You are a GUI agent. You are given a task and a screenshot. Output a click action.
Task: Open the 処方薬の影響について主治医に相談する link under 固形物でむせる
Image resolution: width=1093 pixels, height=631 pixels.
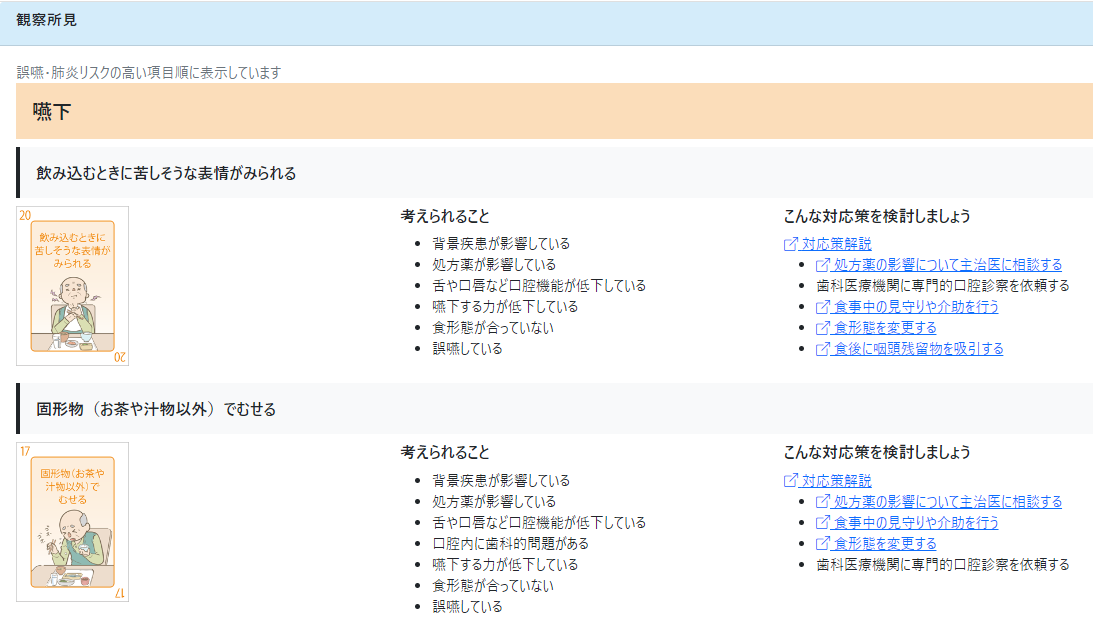tap(947, 502)
